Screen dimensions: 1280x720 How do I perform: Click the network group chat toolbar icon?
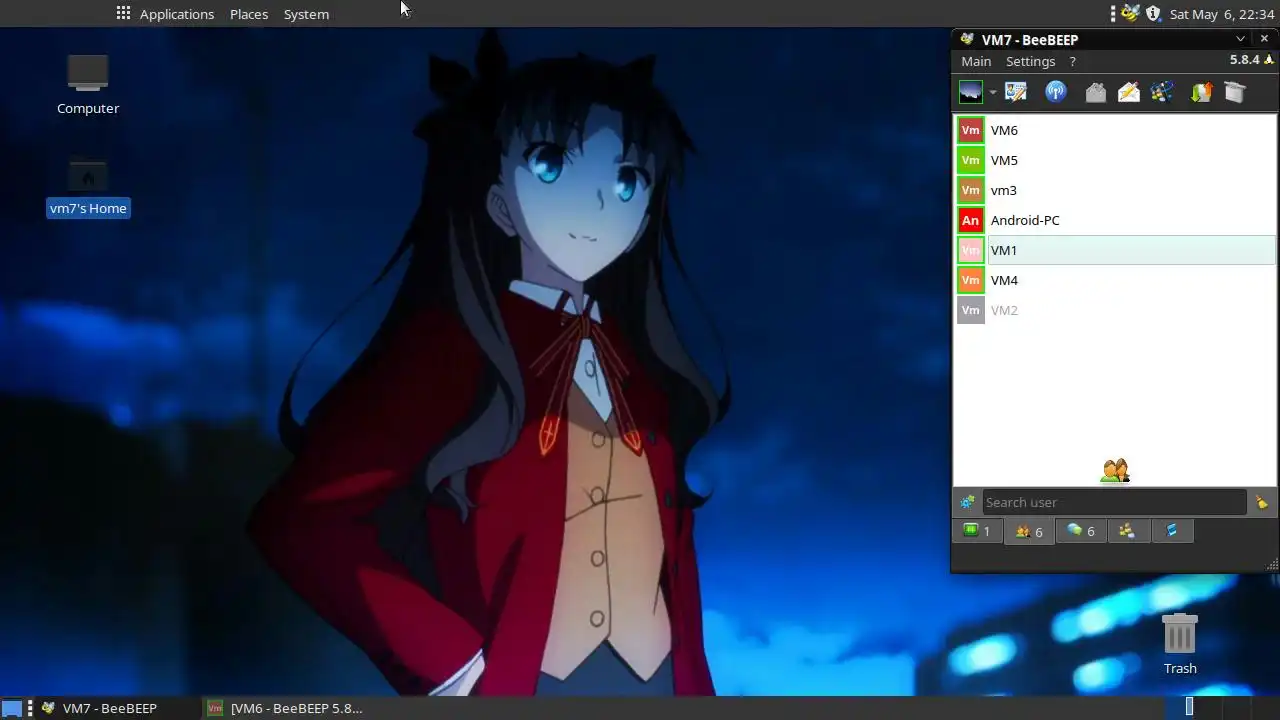[1162, 92]
